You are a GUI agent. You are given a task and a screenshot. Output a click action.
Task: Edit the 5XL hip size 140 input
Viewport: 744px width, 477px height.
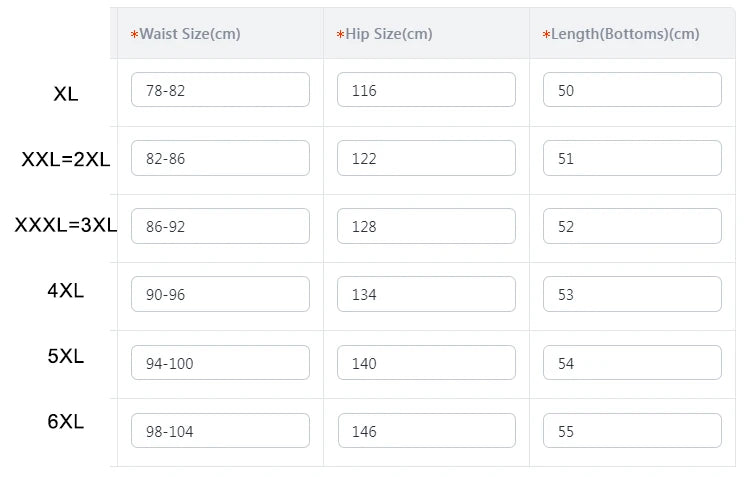426,363
